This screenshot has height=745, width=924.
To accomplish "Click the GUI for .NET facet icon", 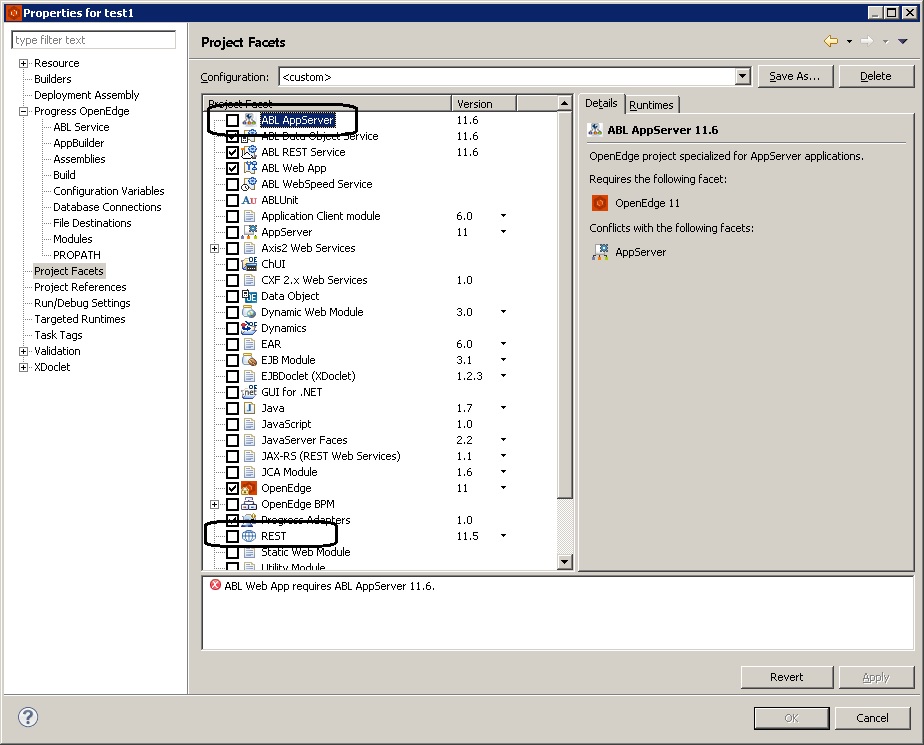I will (x=249, y=391).
